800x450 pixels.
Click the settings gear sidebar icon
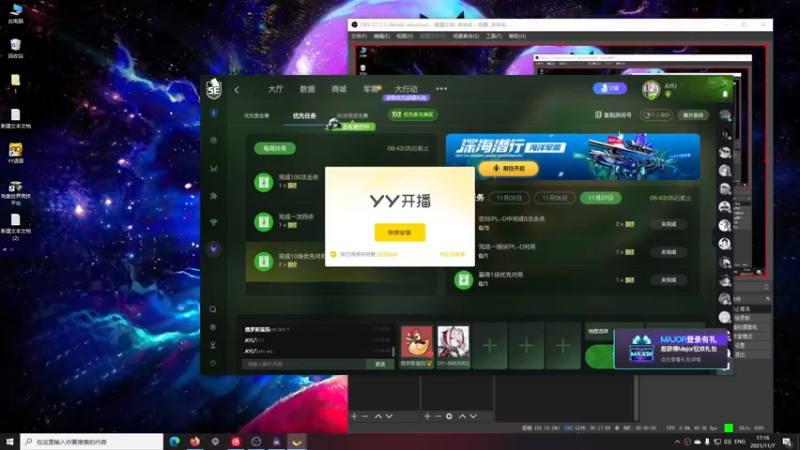[213, 327]
